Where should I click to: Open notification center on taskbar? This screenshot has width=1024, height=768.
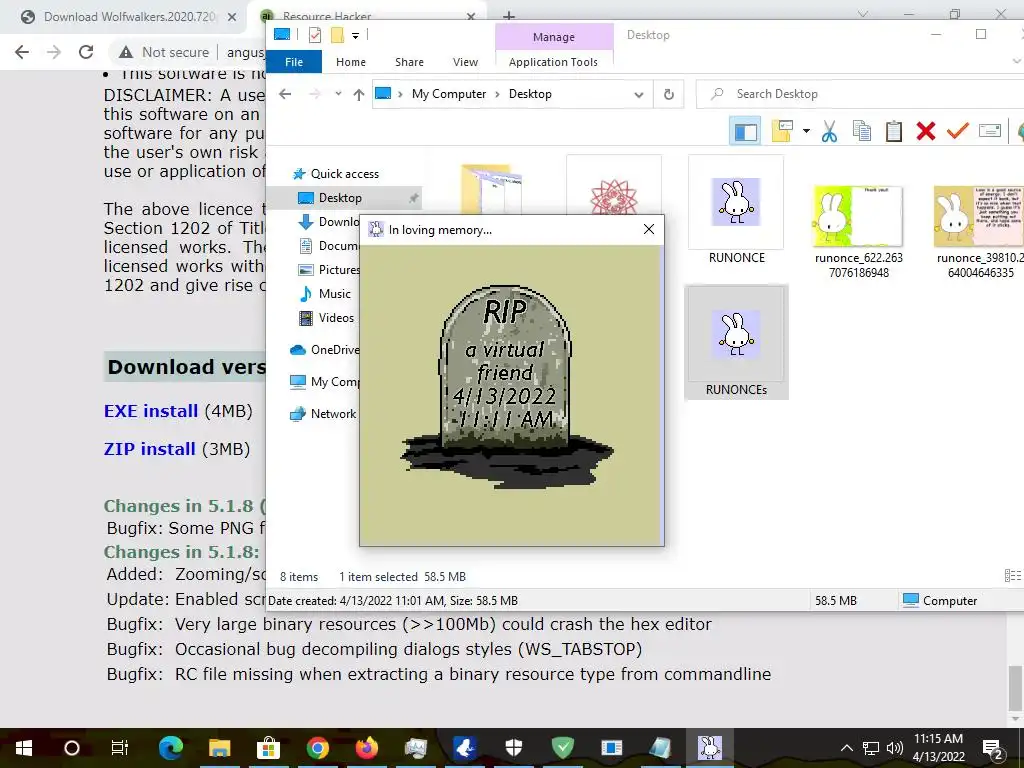click(993, 748)
